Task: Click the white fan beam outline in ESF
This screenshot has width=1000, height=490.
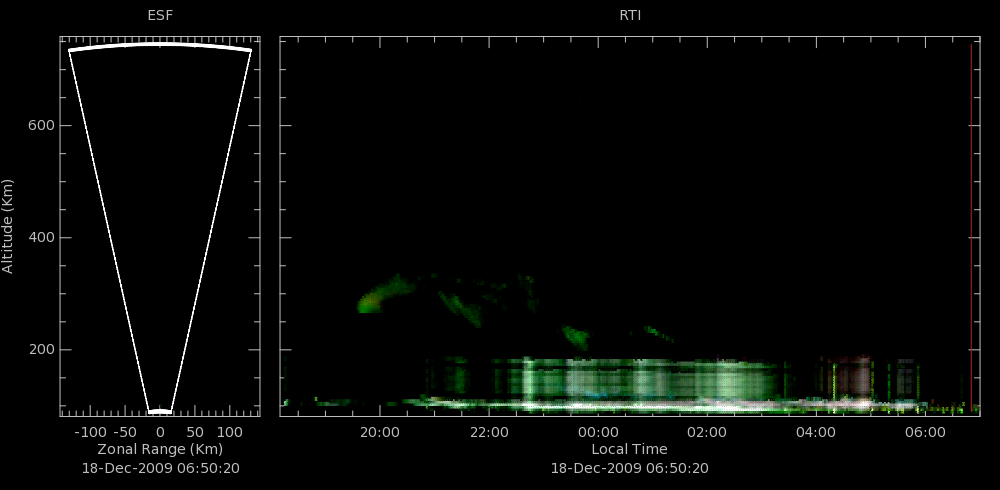Action: 160,228
